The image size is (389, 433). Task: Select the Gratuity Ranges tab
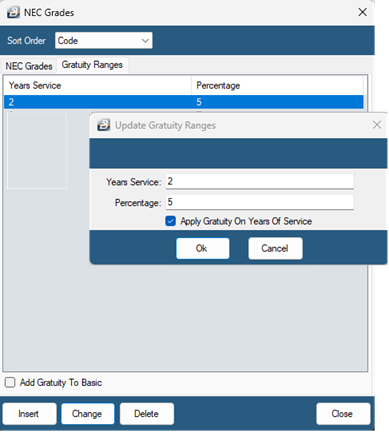92,65
